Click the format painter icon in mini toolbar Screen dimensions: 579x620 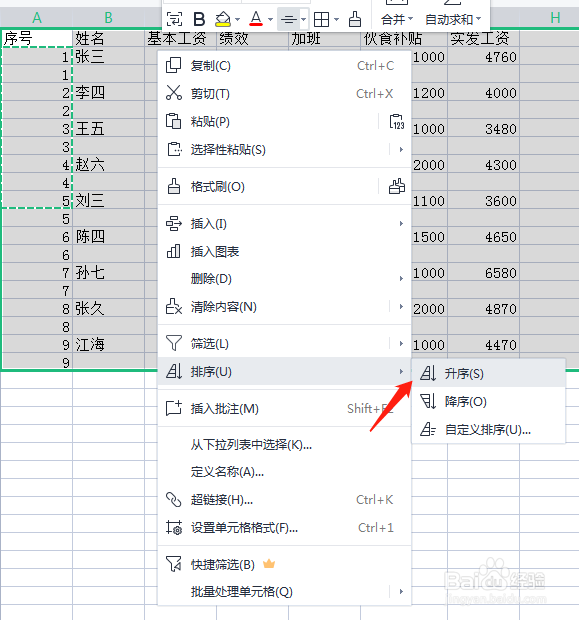click(x=355, y=19)
